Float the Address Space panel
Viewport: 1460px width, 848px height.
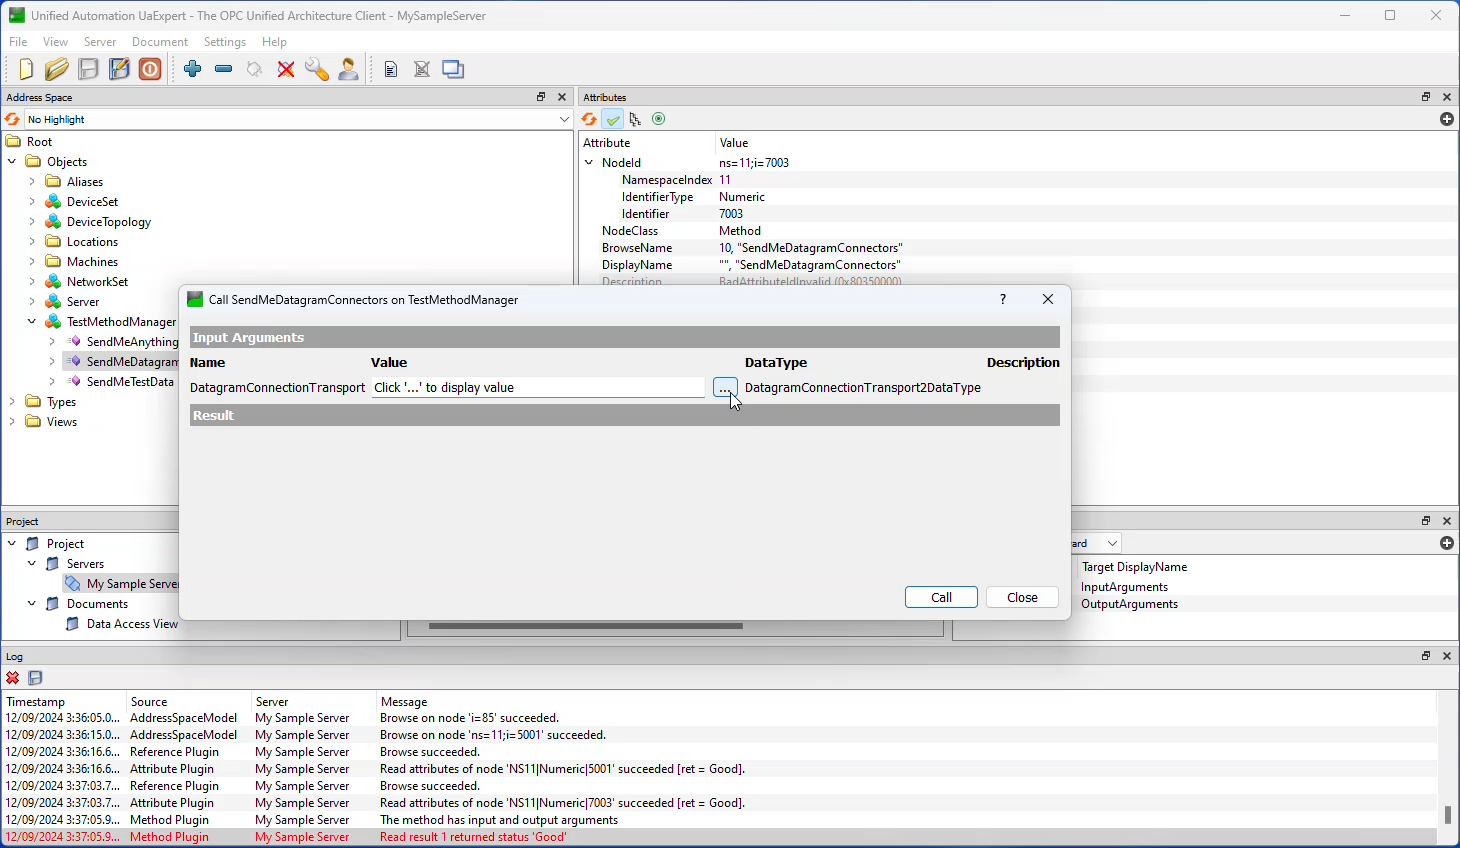coord(541,97)
